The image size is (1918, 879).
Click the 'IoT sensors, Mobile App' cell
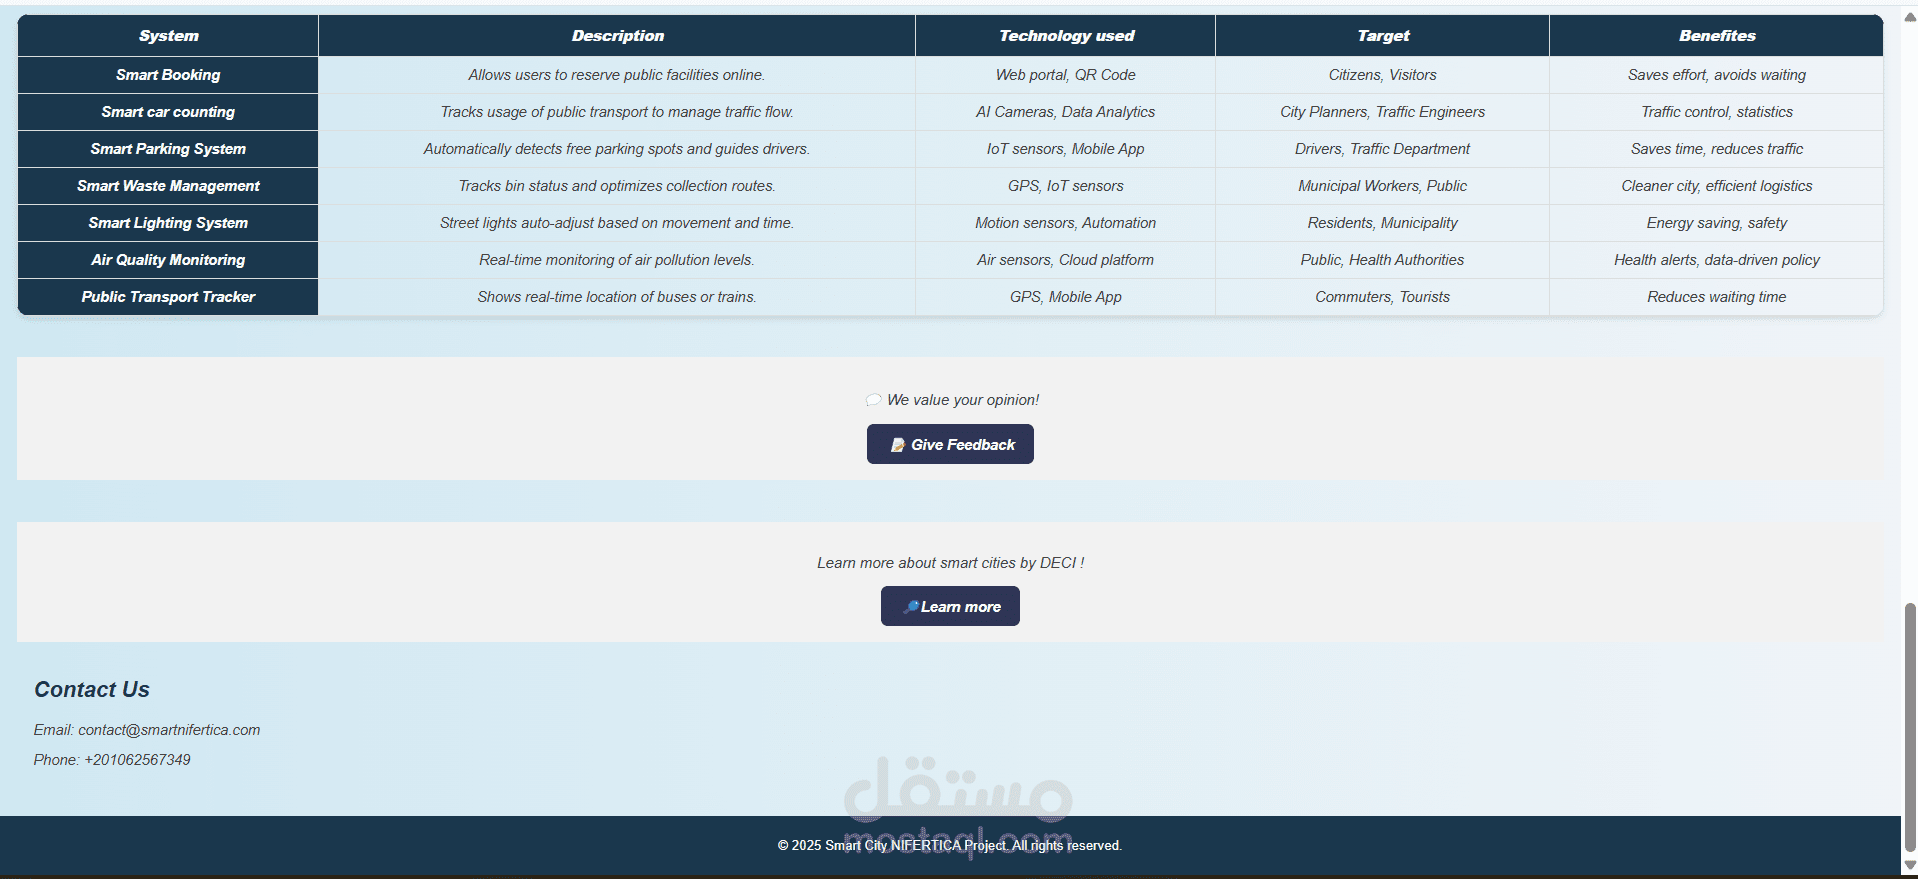pos(1066,149)
